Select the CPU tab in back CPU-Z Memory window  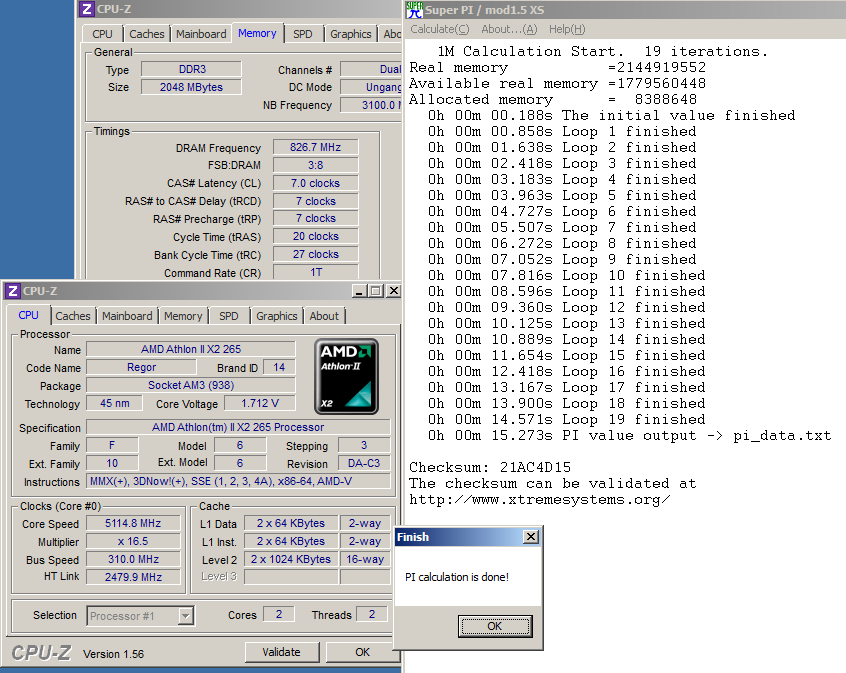point(103,34)
